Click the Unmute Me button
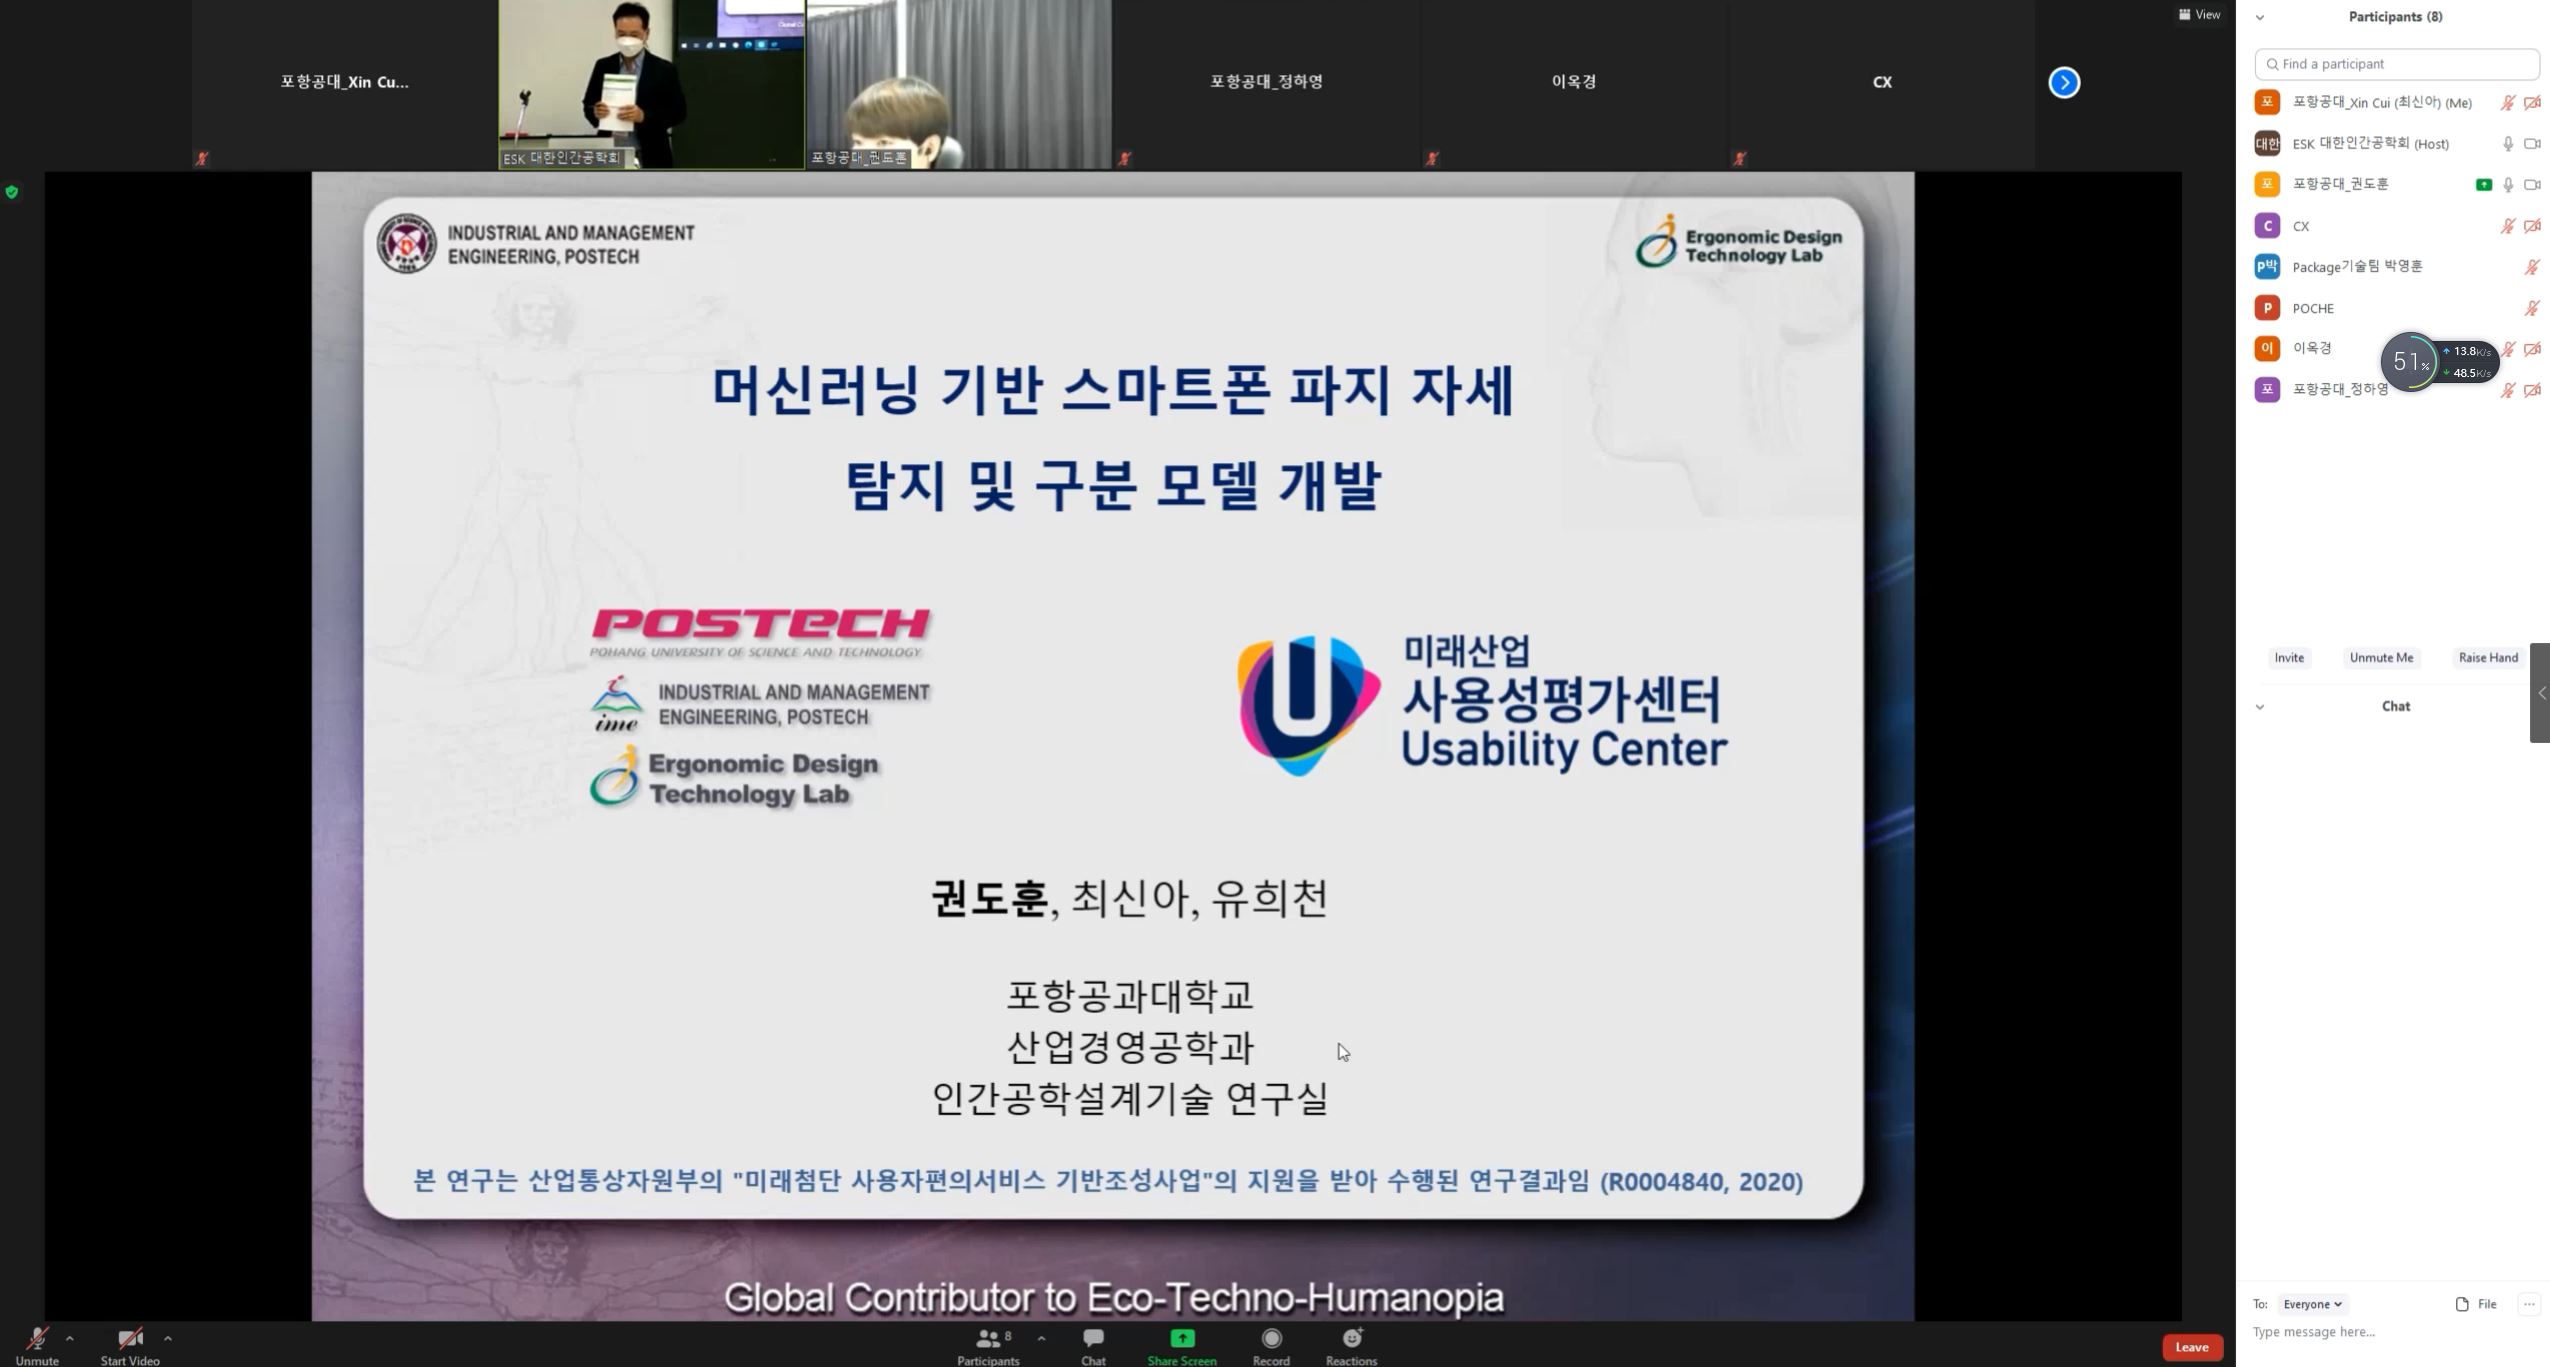Image resolution: width=2550 pixels, height=1367 pixels. [x=2381, y=657]
